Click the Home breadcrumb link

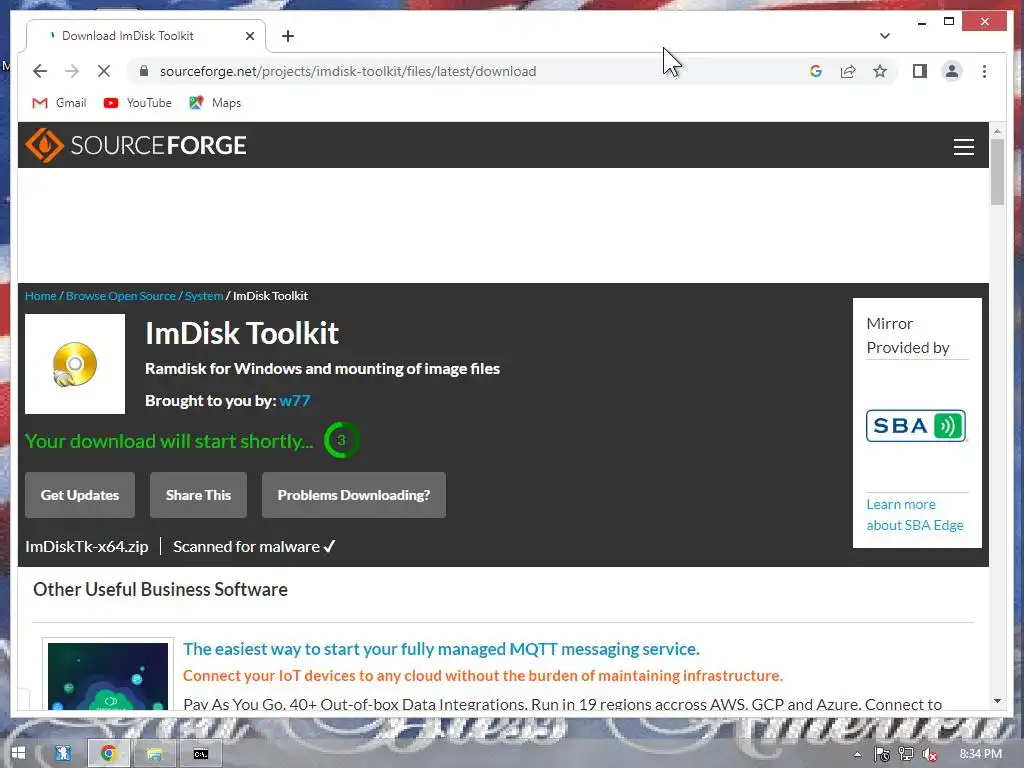pyautogui.click(x=40, y=296)
